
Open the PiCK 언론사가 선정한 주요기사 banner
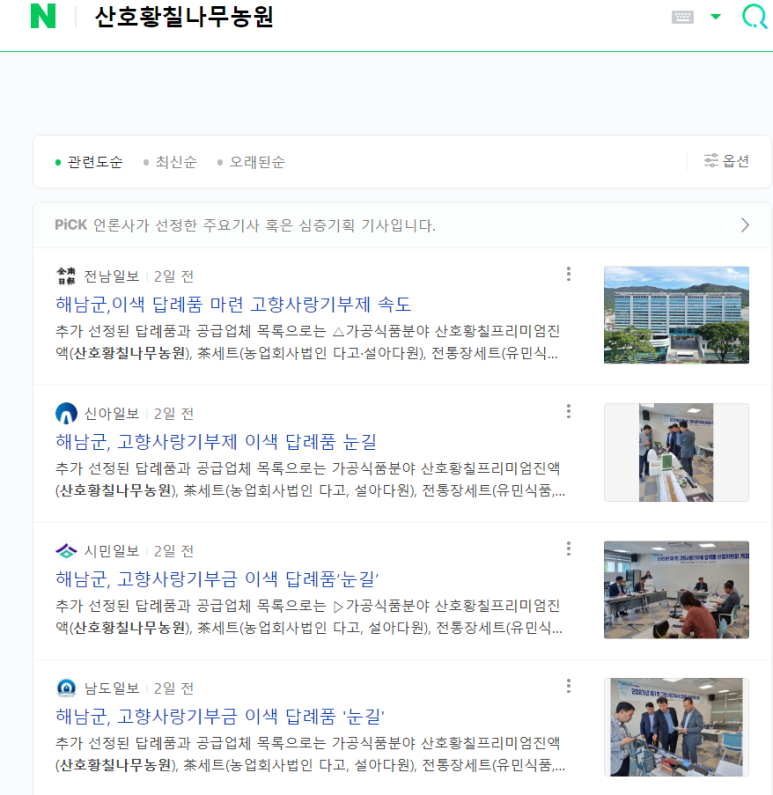[402, 225]
